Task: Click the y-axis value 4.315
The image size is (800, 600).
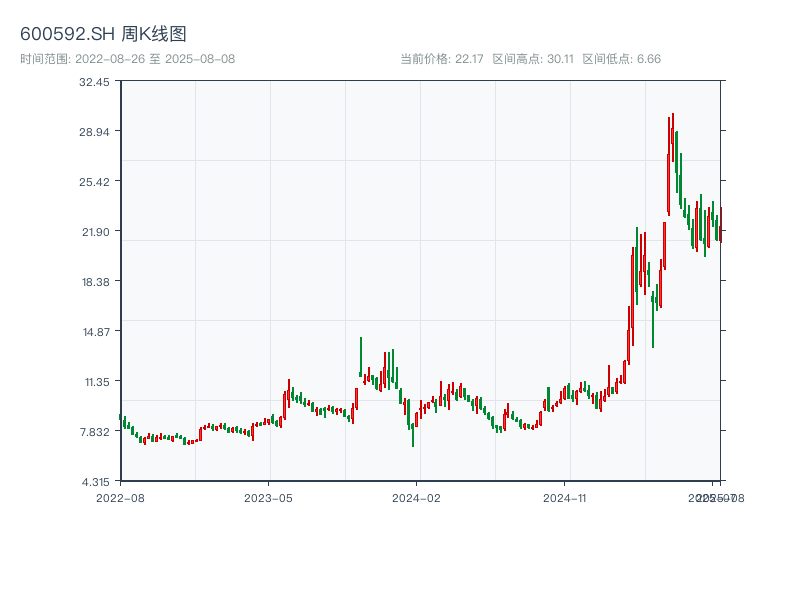Action: pyautogui.click(x=96, y=482)
